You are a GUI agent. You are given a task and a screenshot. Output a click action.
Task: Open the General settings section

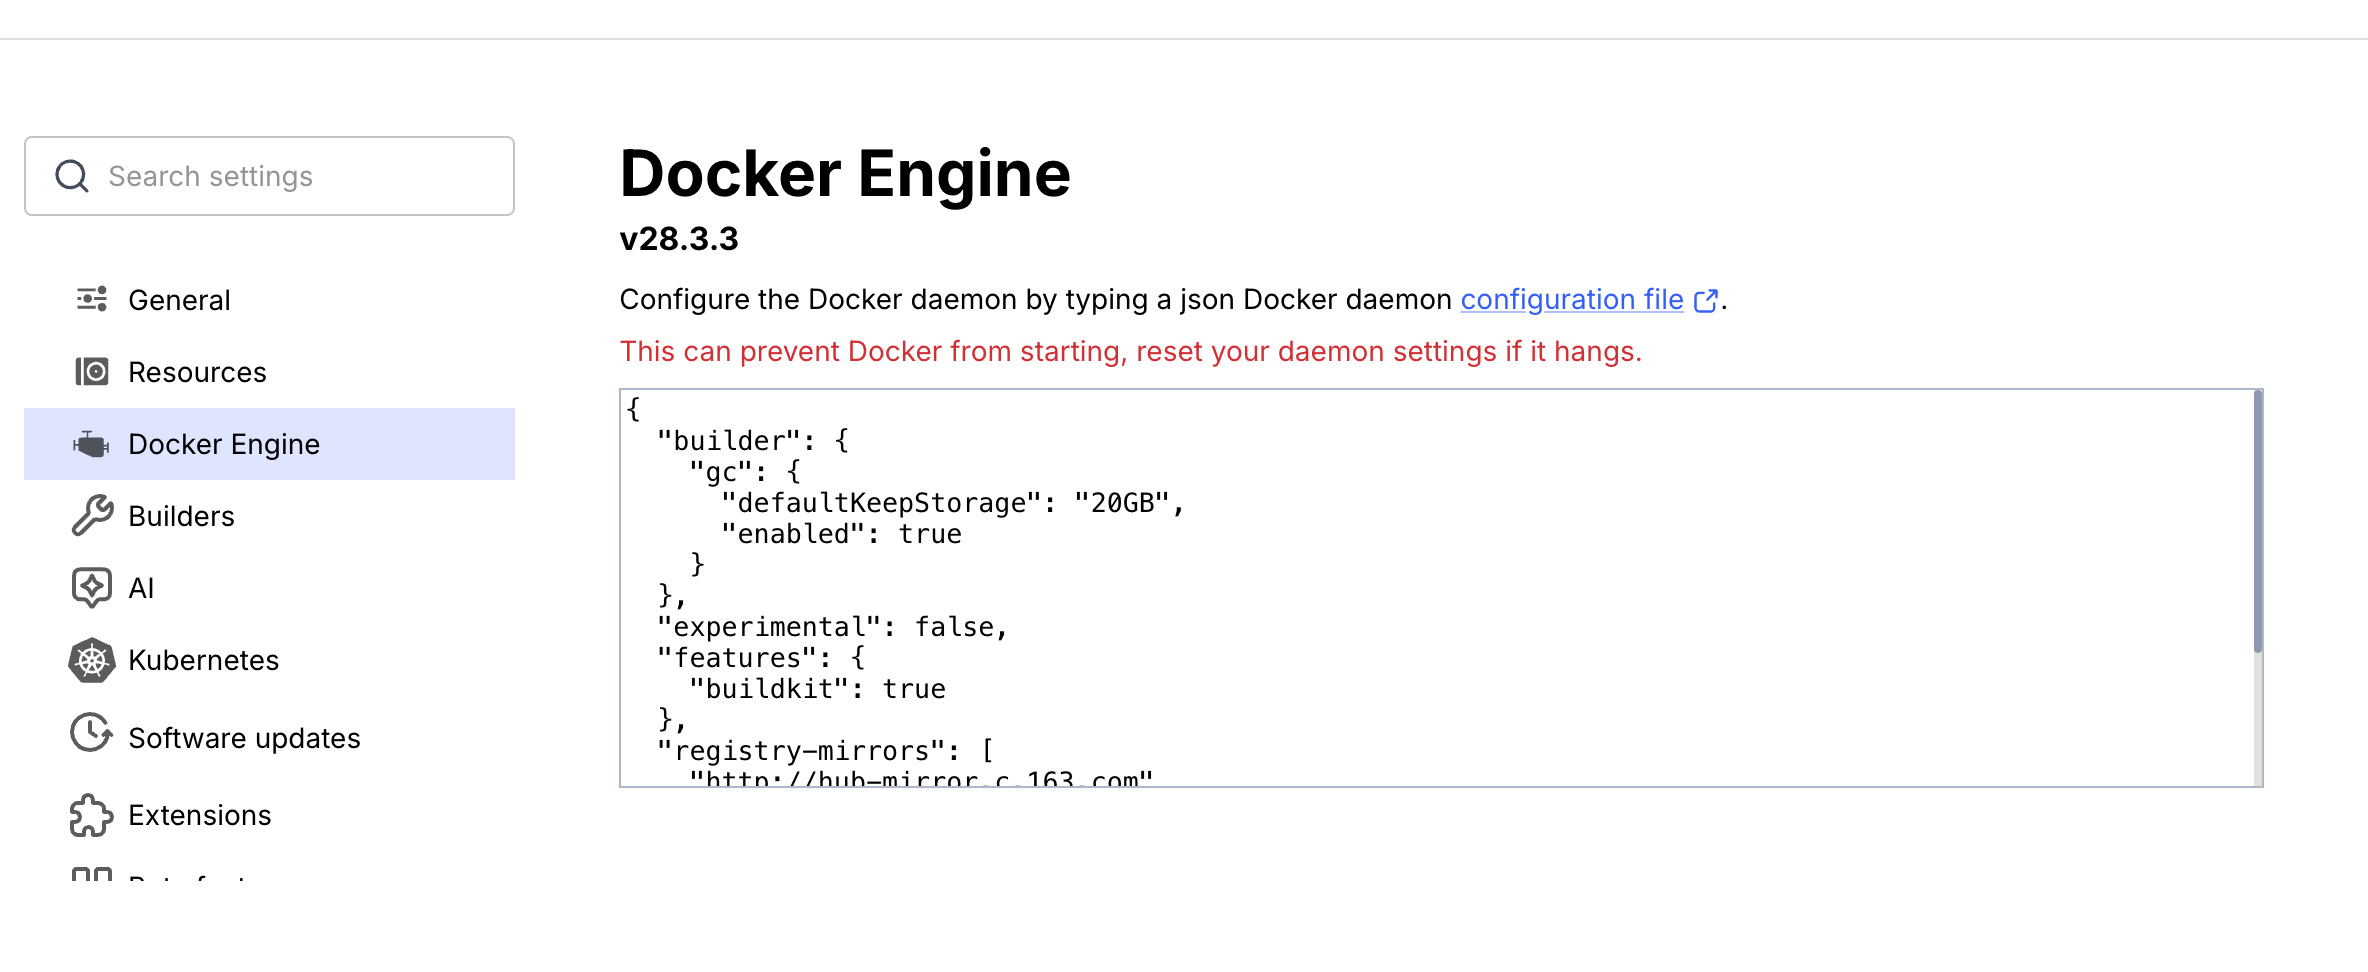pos(179,299)
